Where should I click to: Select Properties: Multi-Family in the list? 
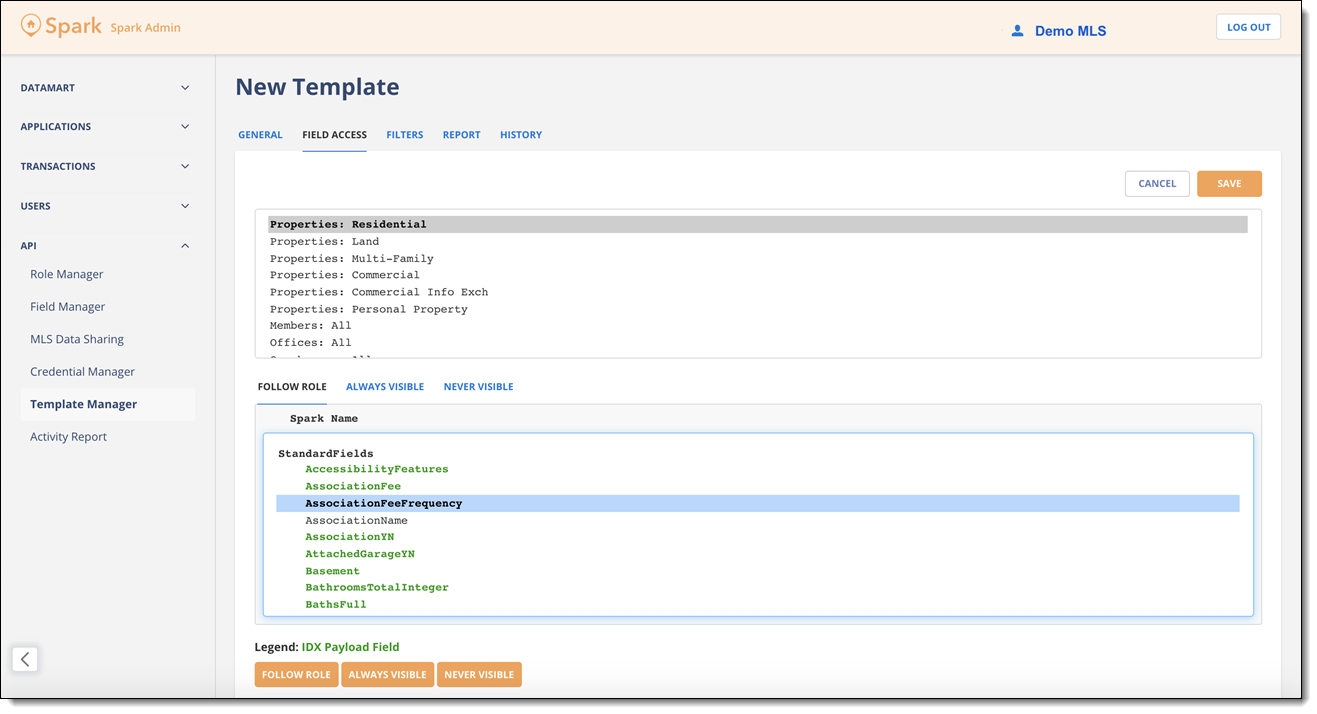(x=758, y=258)
